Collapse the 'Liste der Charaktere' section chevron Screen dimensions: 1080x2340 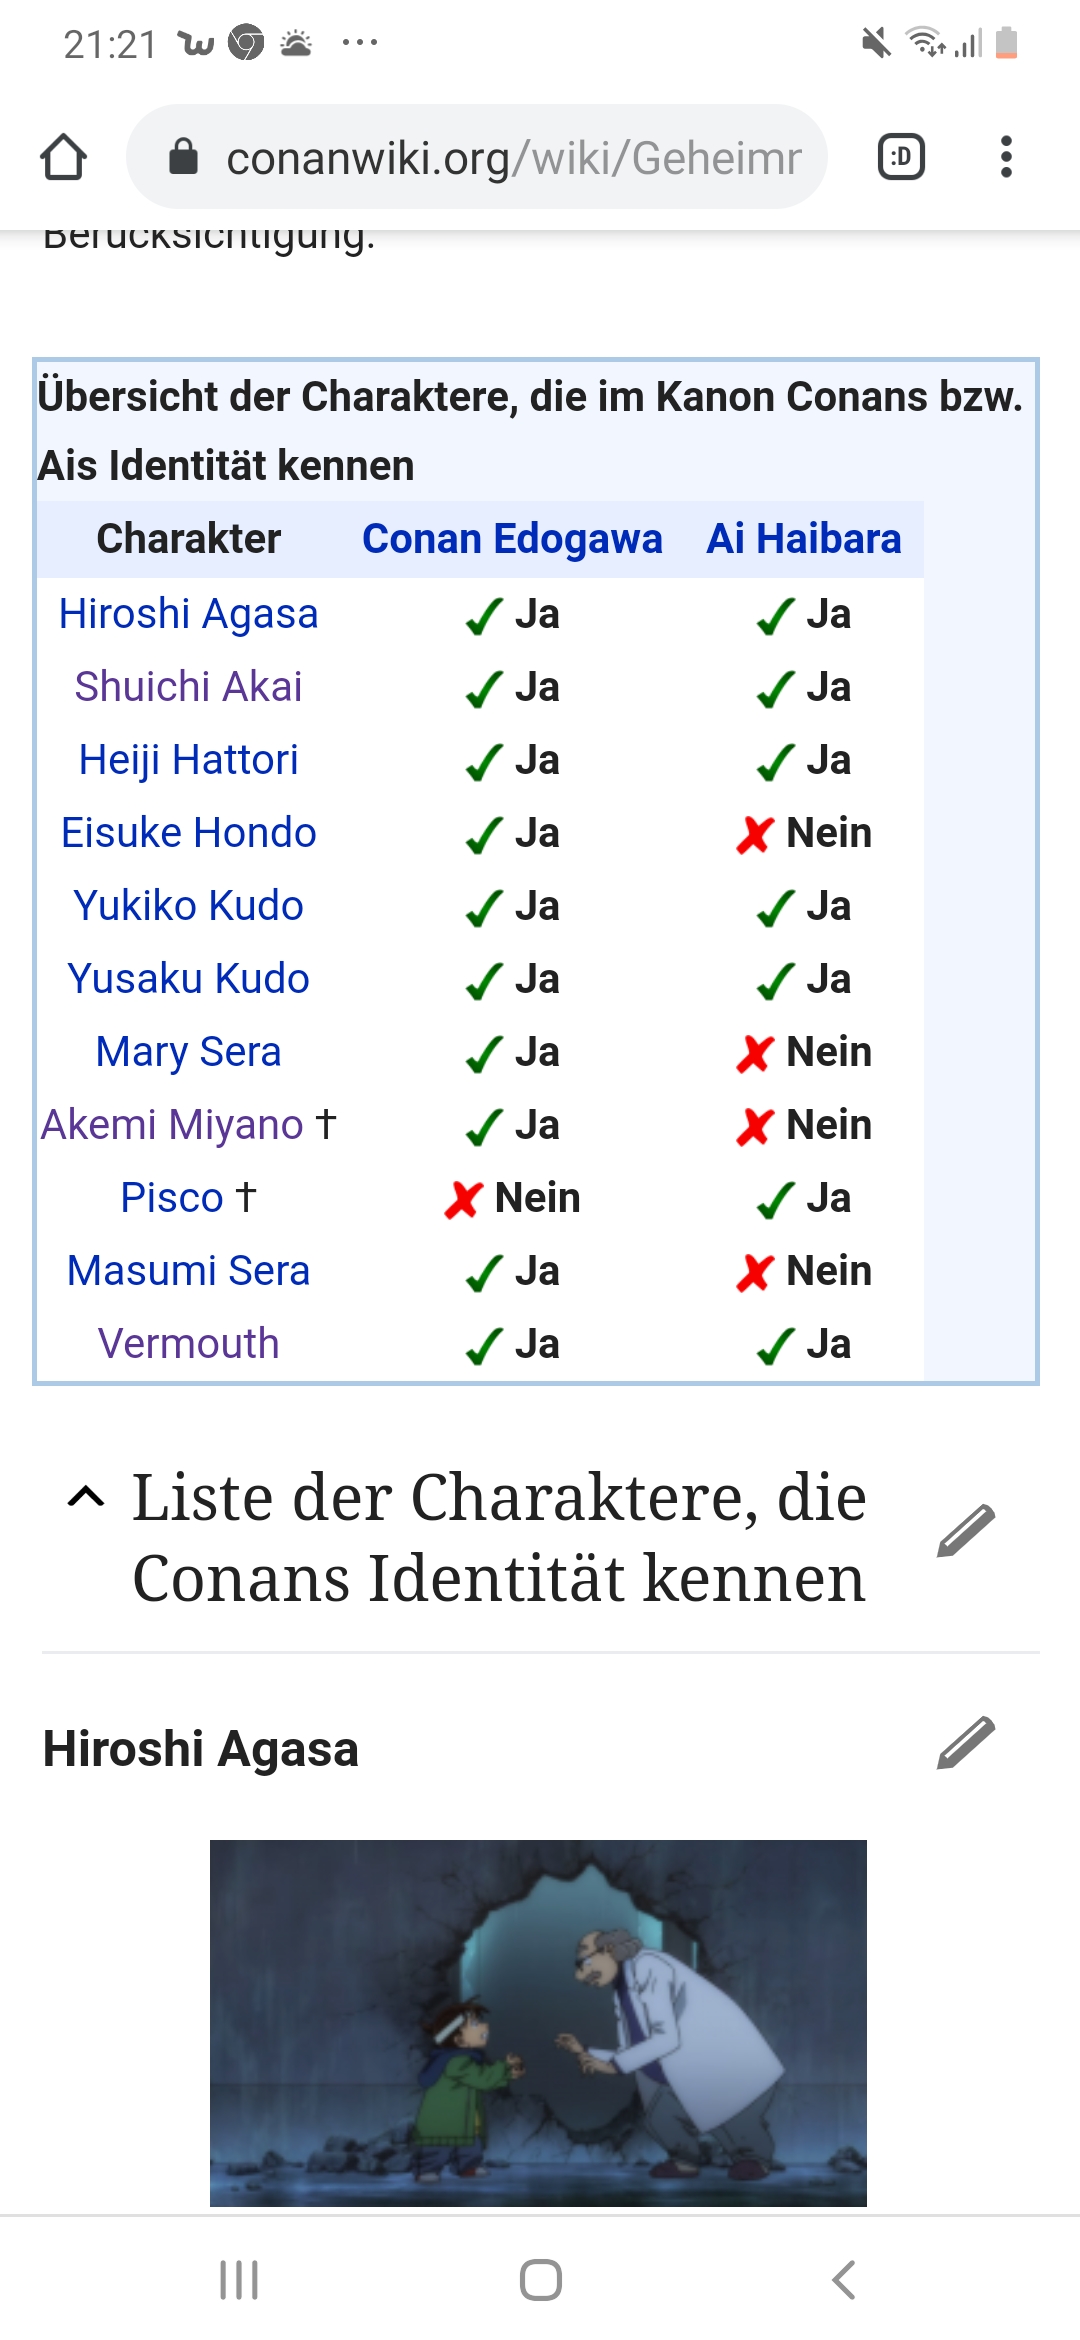pos(86,1497)
